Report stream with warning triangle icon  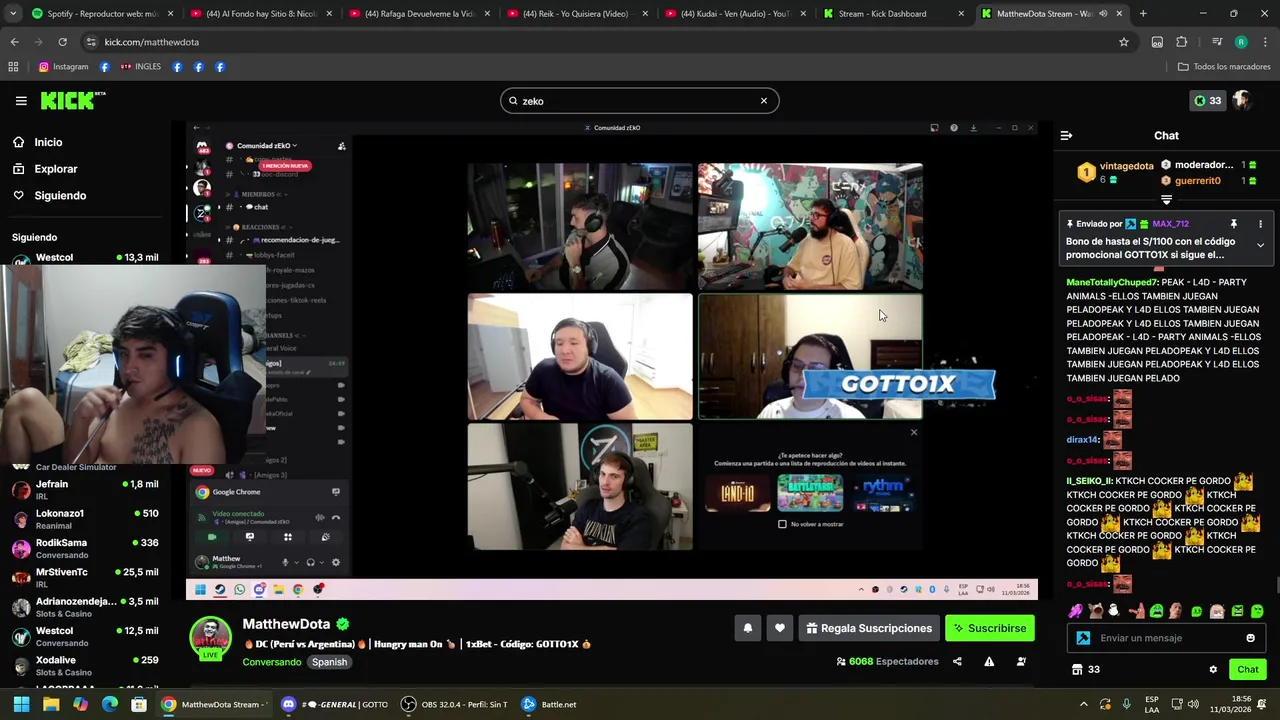989,662
